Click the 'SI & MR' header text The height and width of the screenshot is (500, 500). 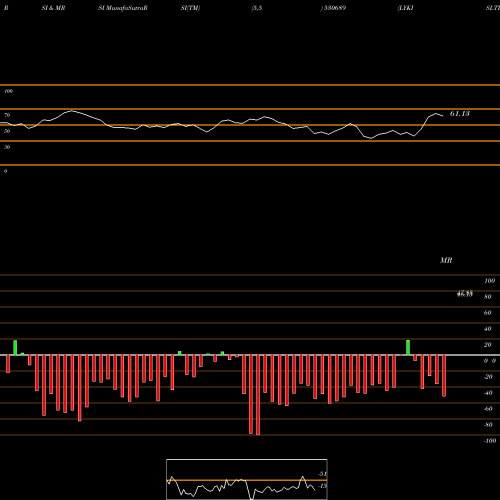coord(53,8)
